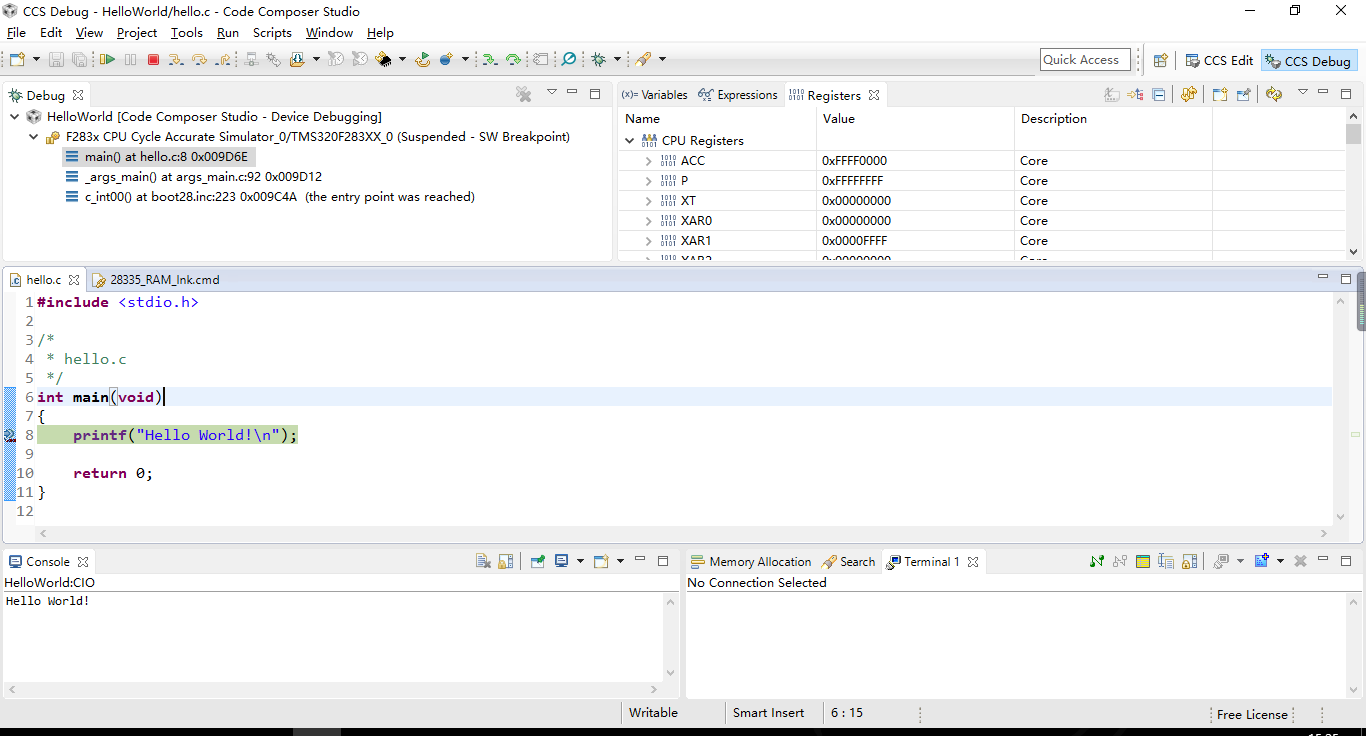Screen dimensions: 1366x736
Task: Click Pin Console icon
Action: [537, 562]
